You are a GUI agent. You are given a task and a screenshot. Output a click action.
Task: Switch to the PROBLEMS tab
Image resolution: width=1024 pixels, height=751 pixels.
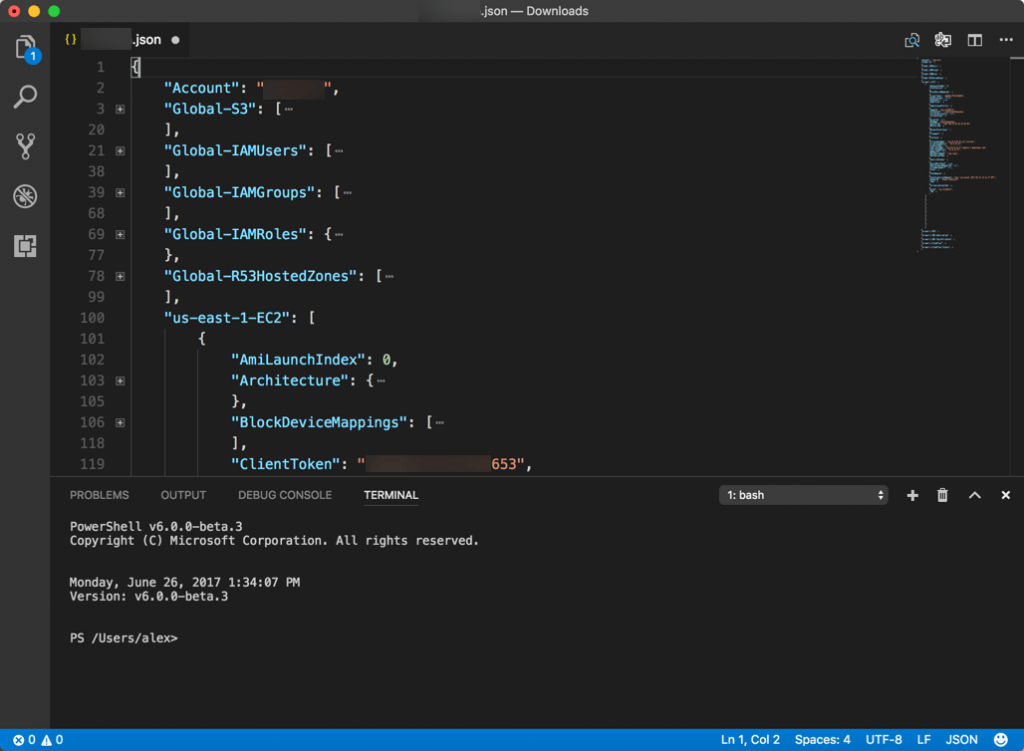tap(101, 494)
